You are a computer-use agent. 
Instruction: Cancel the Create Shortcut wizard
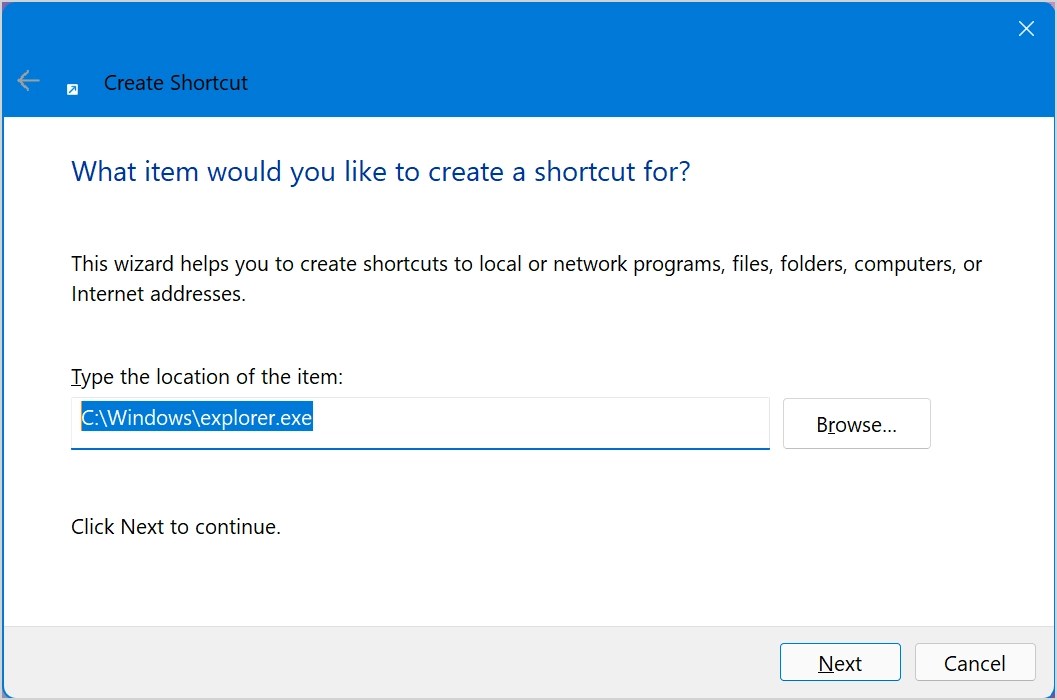pyautogui.click(x=973, y=663)
